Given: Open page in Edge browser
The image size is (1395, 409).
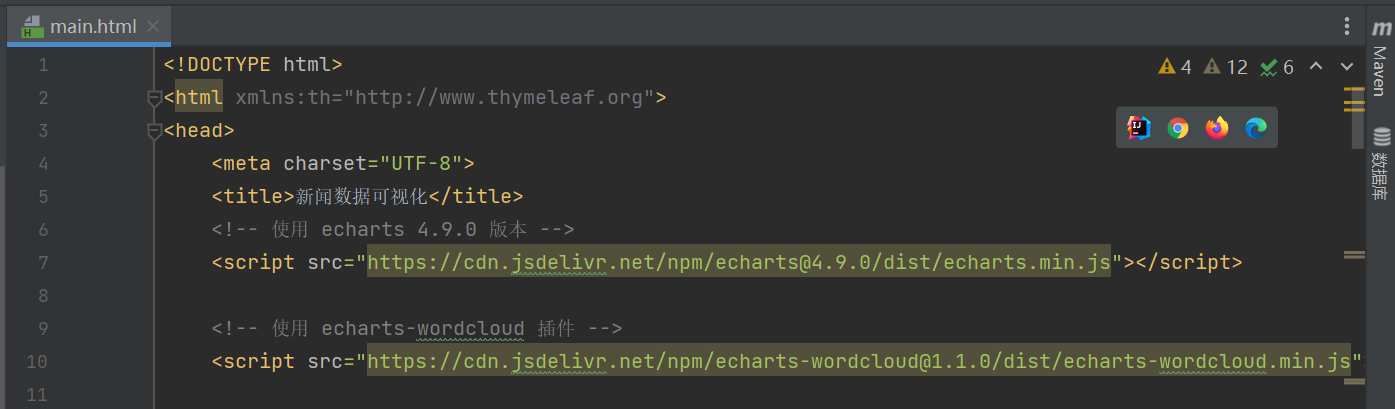Looking at the screenshot, I should click(x=1256, y=128).
